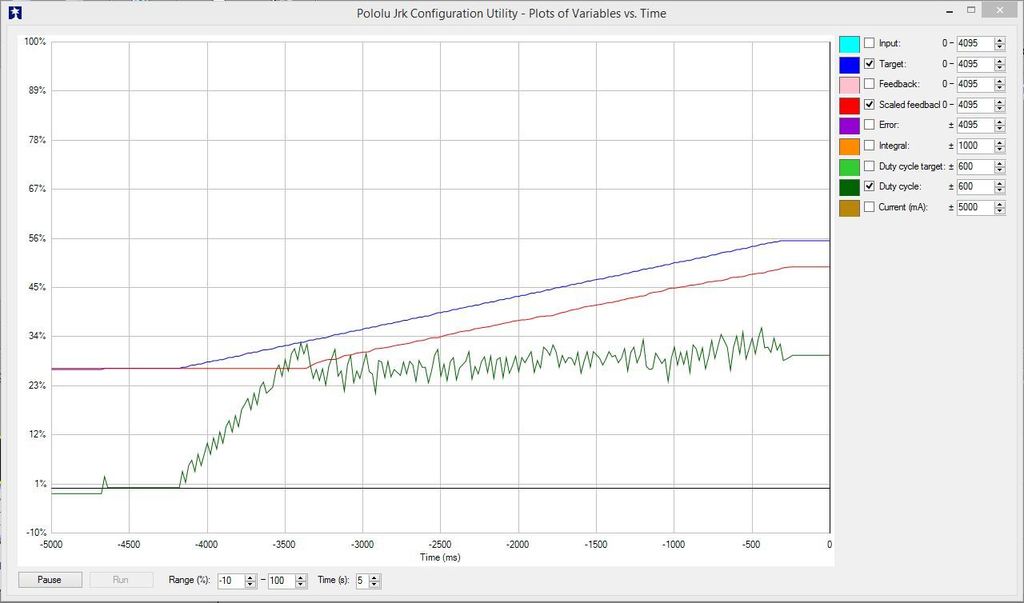The image size is (1024, 603).
Task: Click the Integral range value field
Action: (976, 146)
